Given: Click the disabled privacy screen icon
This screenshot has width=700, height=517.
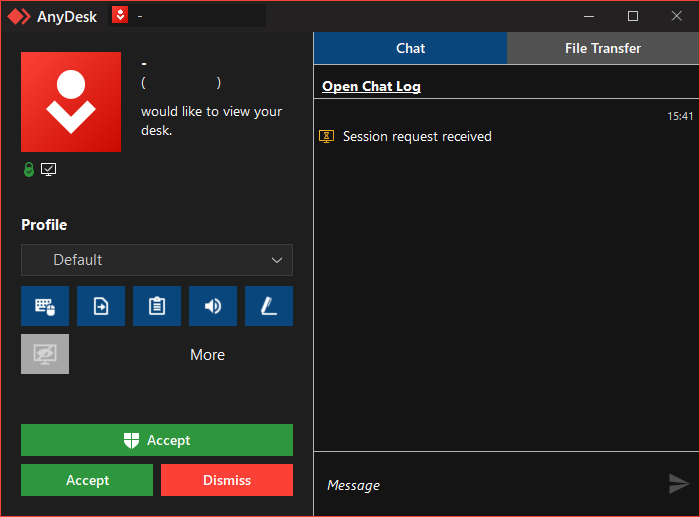Looking at the screenshot, I should [x=45, y=354].
